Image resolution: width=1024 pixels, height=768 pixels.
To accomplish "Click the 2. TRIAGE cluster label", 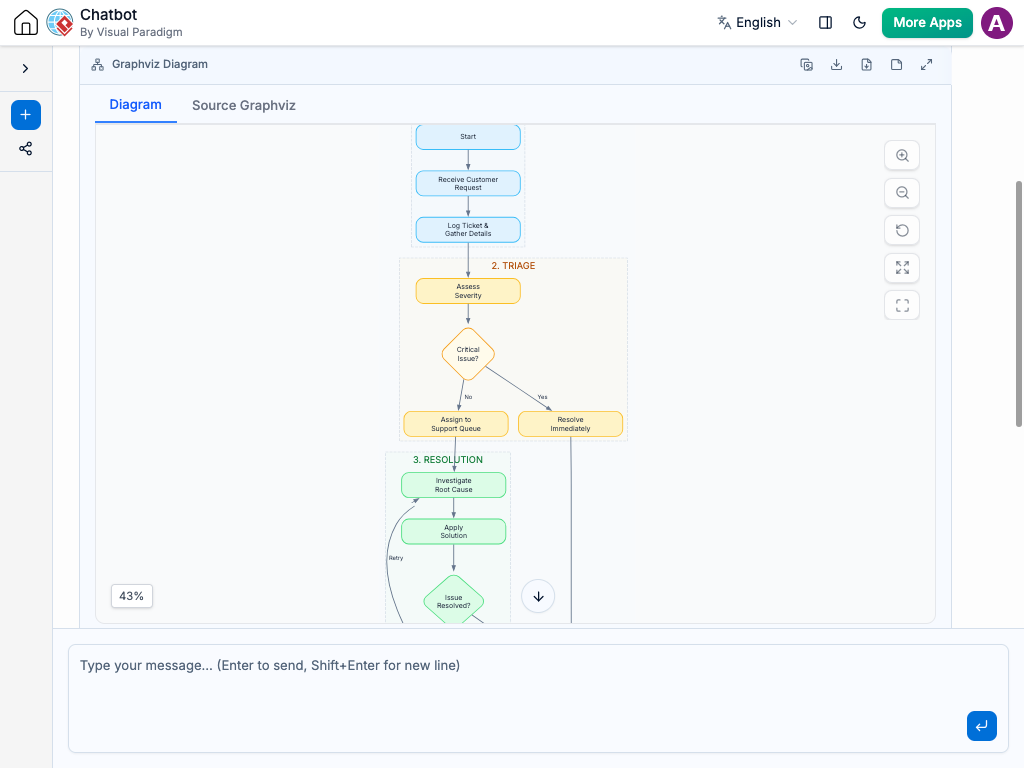I will (513, 266).
